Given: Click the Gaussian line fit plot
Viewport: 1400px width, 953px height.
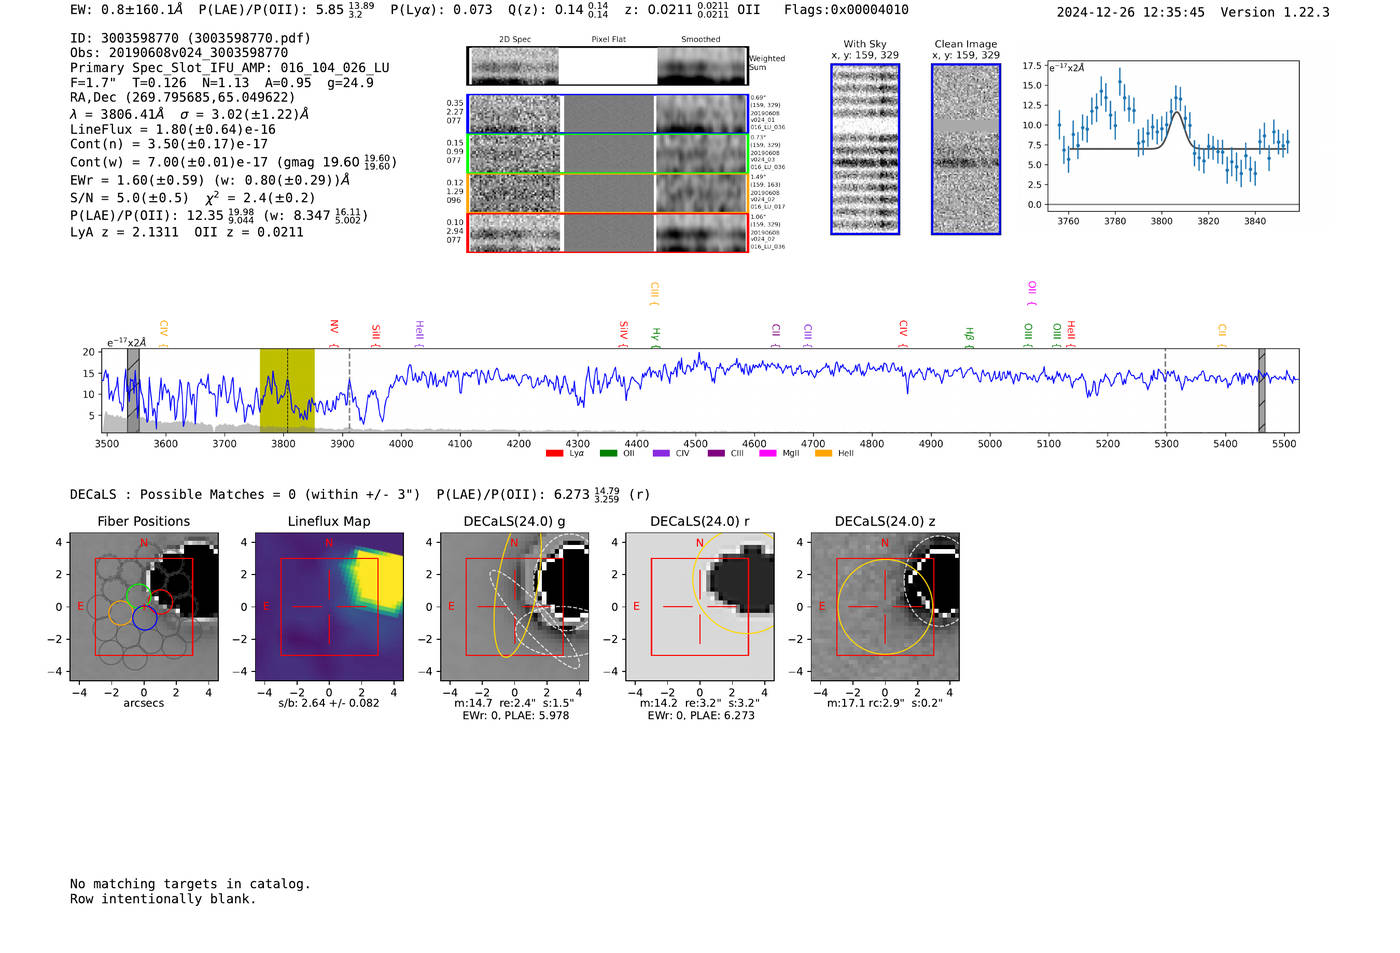Looking at the screenshot, I should pos(1172,136).
